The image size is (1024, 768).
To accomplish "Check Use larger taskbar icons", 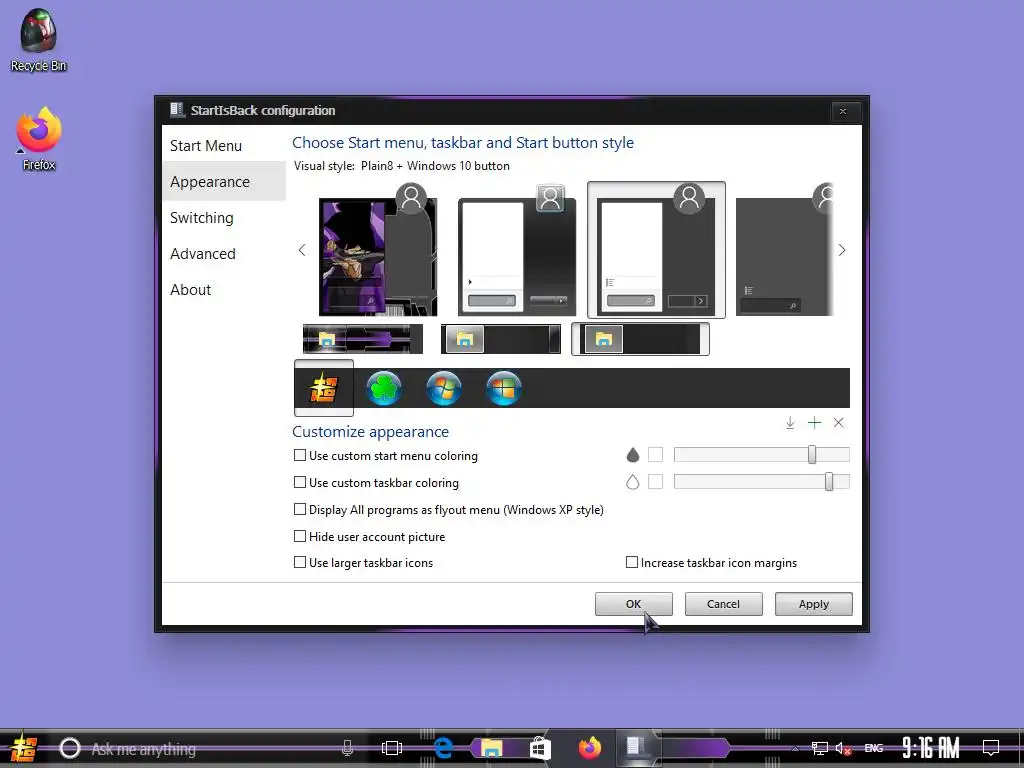I will coord(300,562).
